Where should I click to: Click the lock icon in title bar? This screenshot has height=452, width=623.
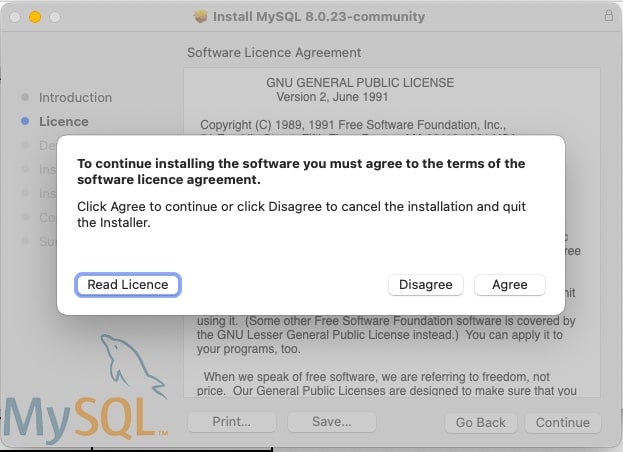tap(609, 16)
